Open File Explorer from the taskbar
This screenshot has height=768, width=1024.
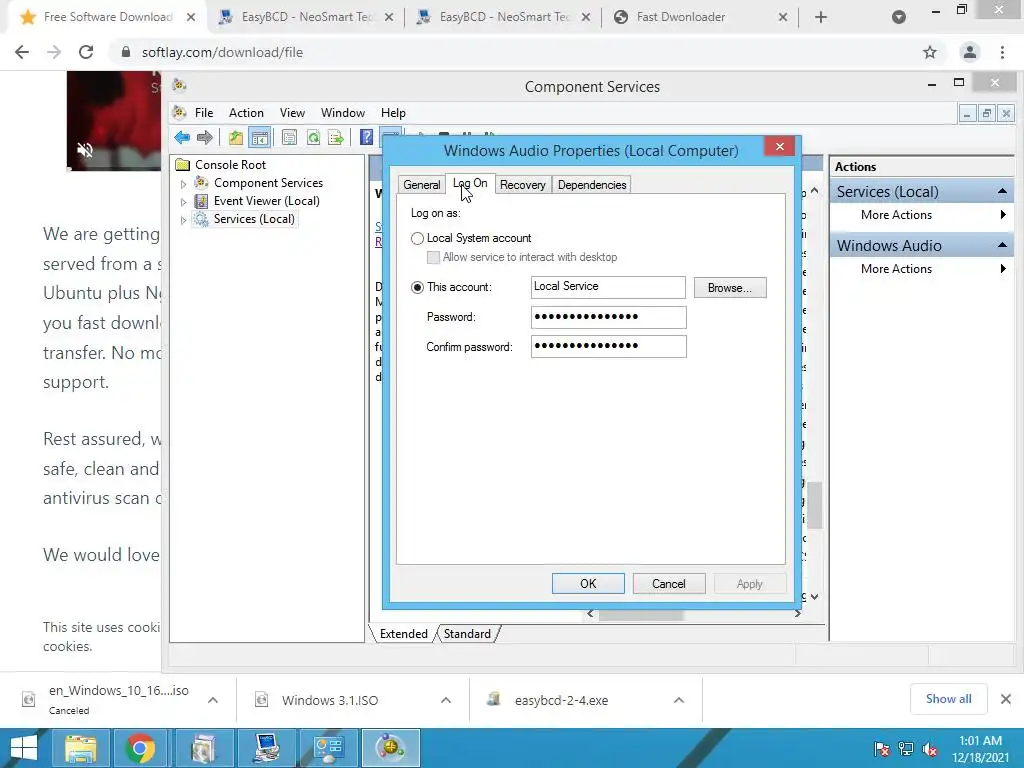click(x=80, y=748)
